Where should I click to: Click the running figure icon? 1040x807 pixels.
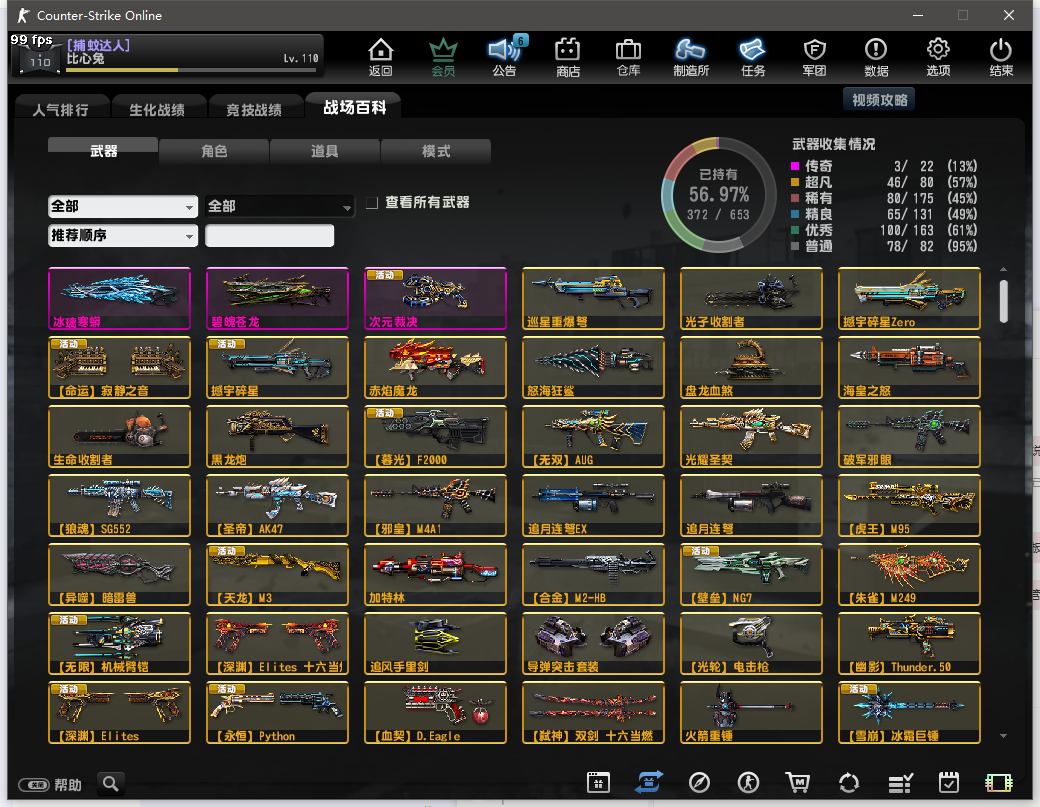tap(748, 782)
